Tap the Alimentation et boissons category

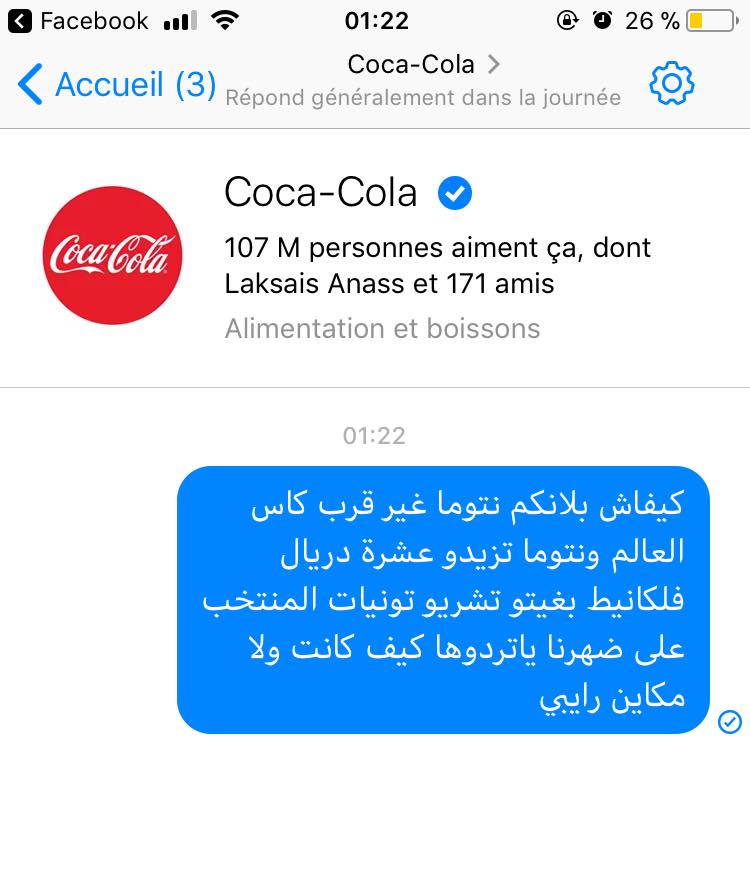pos(383,329)
